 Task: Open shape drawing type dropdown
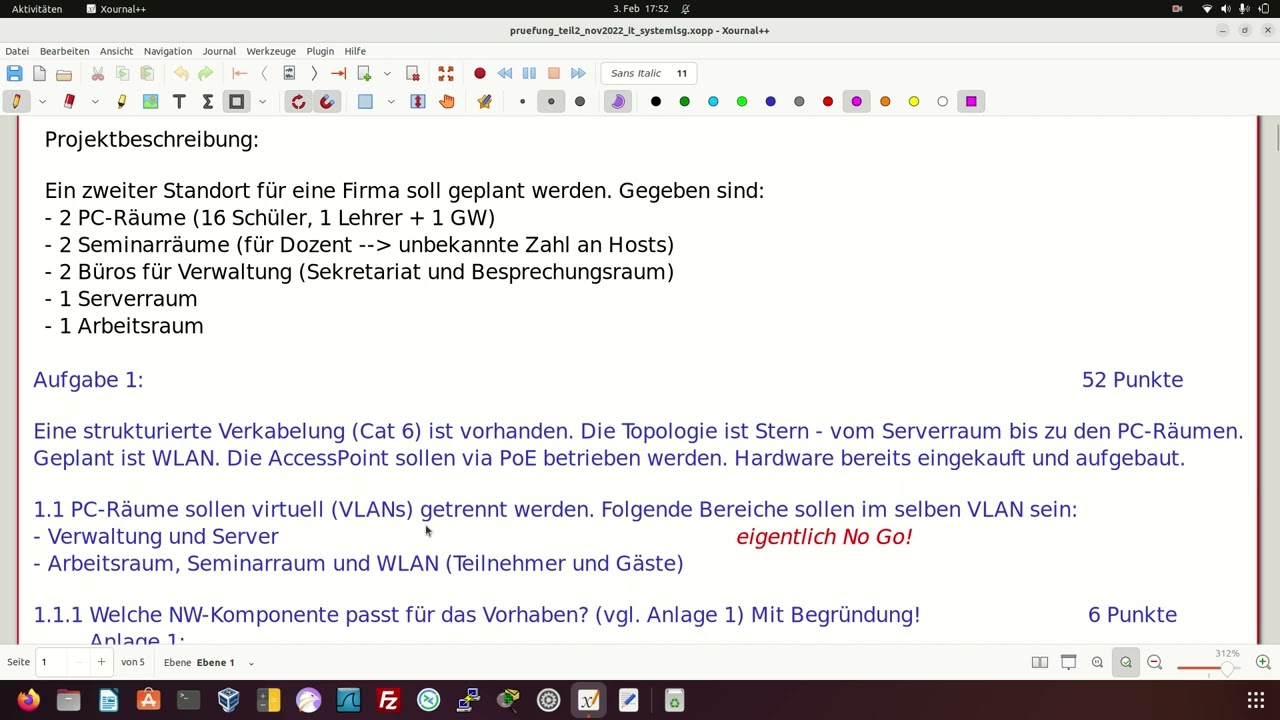pos(262,101)
